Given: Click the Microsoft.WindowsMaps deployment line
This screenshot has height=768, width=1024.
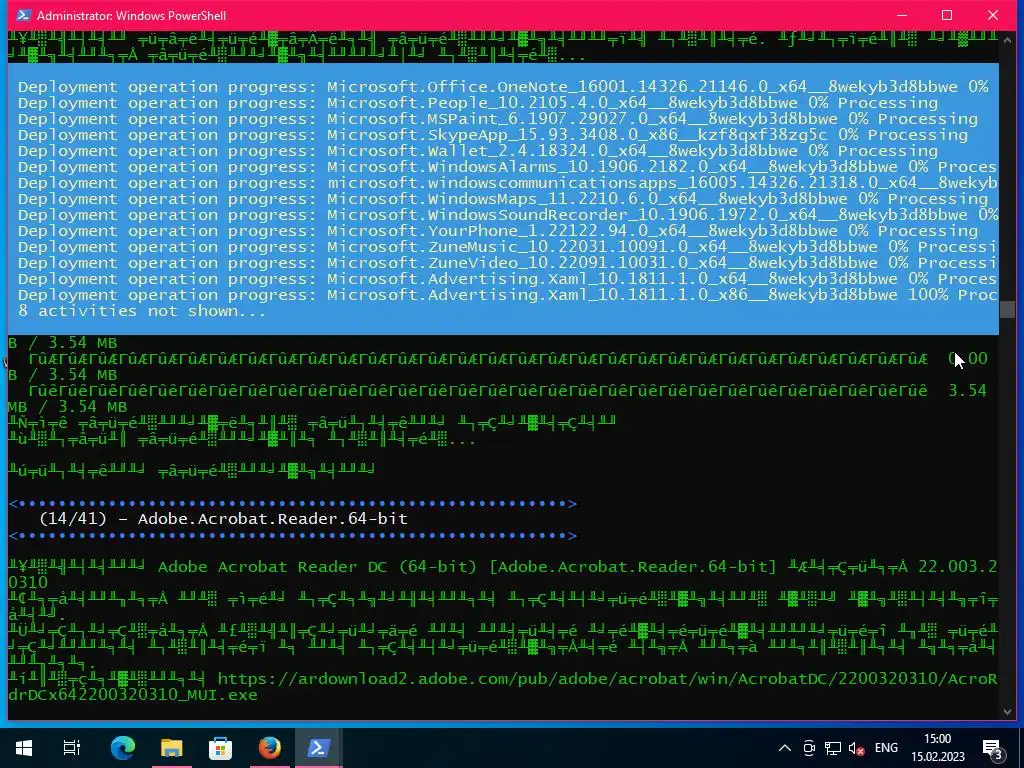Looking at the screenshot, I should tap(503, 199).
